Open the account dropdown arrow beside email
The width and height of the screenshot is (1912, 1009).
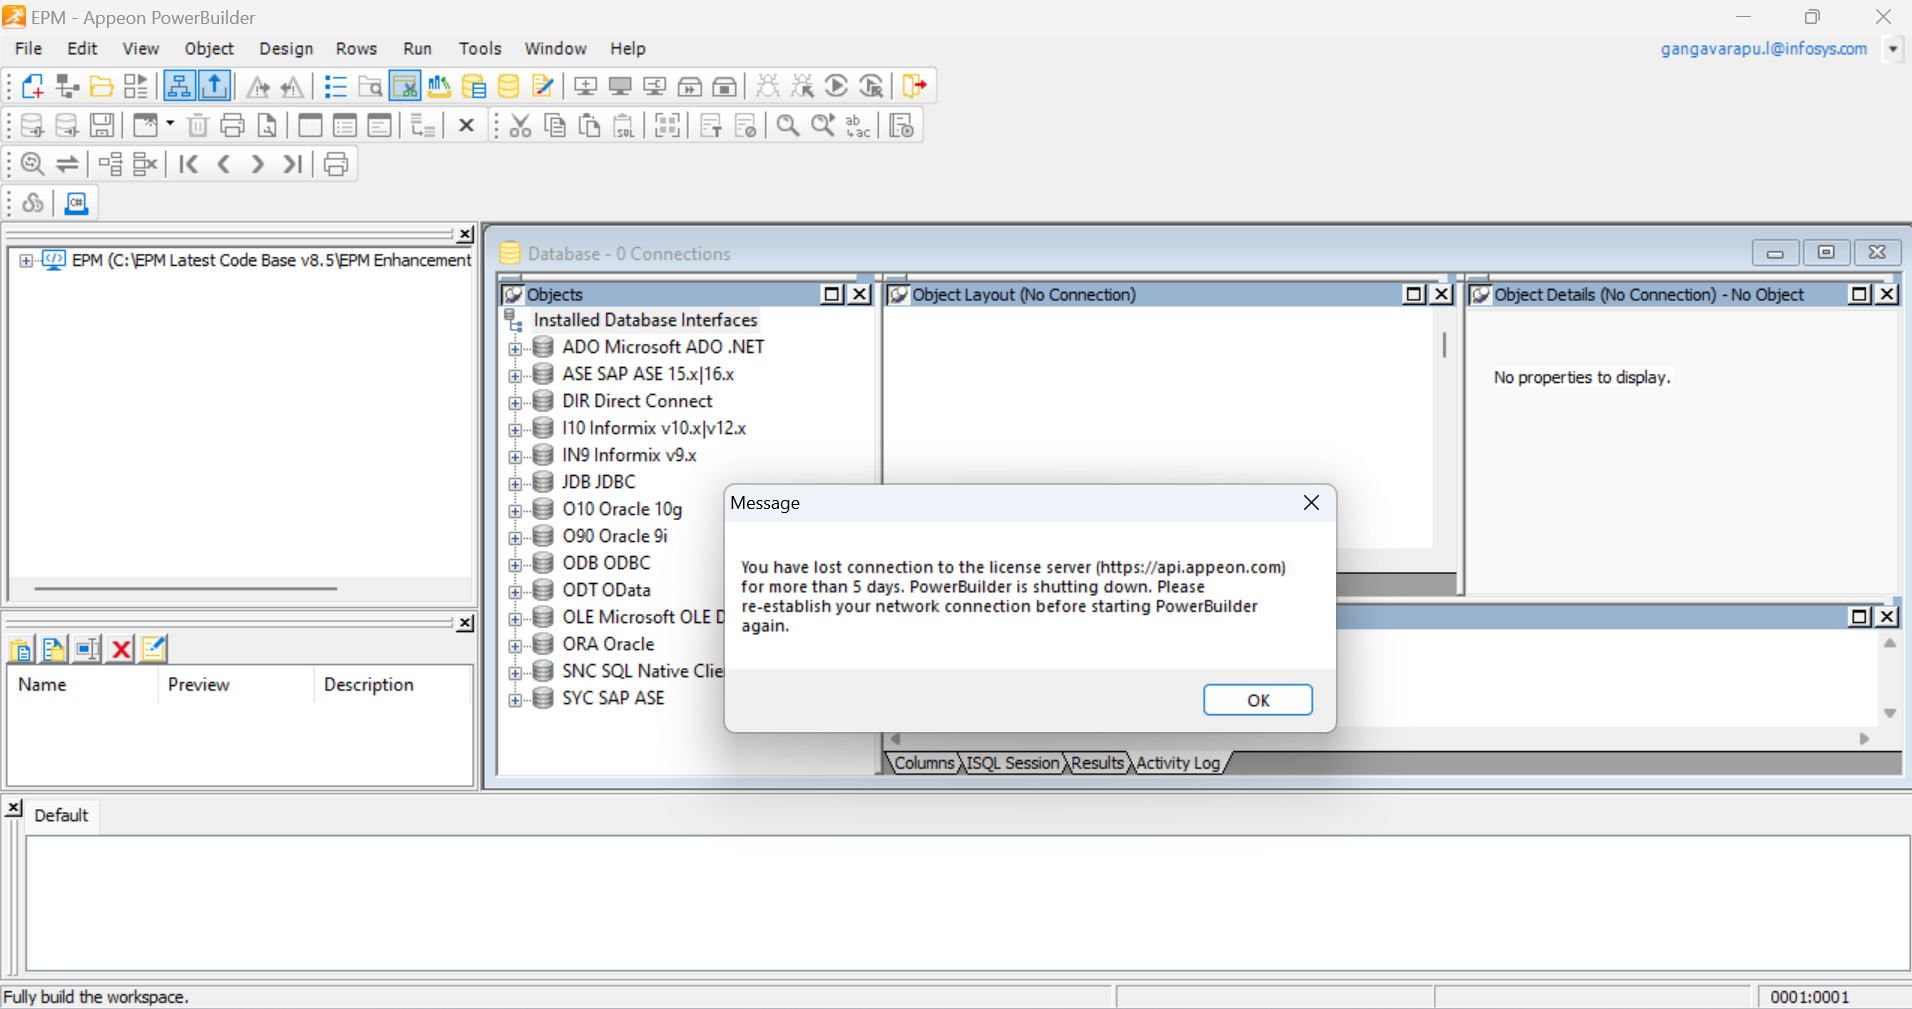pyautogui.click(x=1892, y=48)
